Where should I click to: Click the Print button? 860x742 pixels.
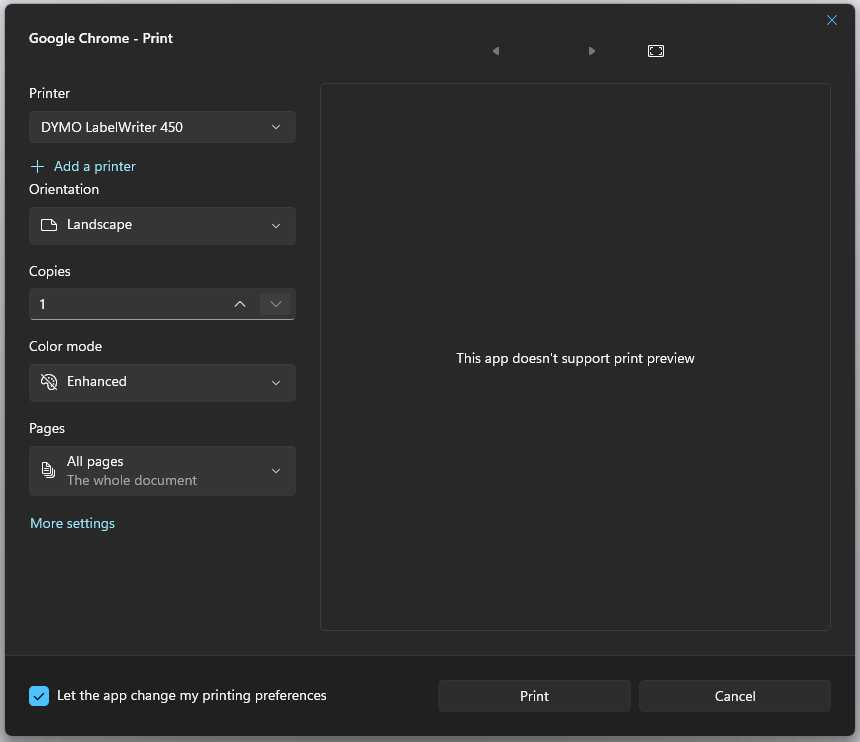(534, 696)
